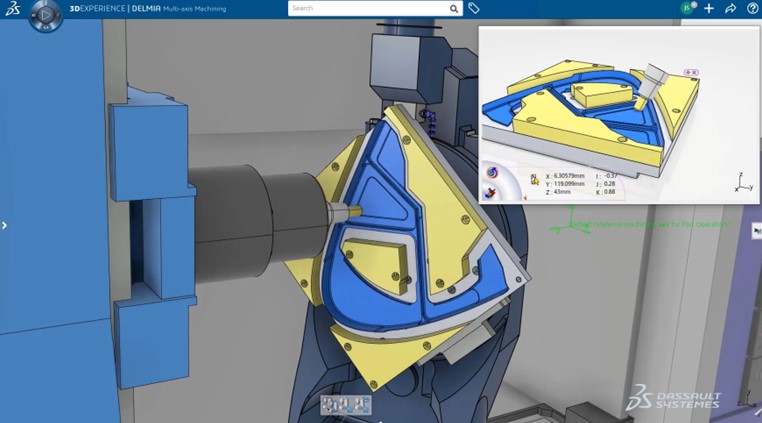This screenshot has height=423, width=762.
Task: Open the tag (6WTags) icon
Action: pos(474,8)
